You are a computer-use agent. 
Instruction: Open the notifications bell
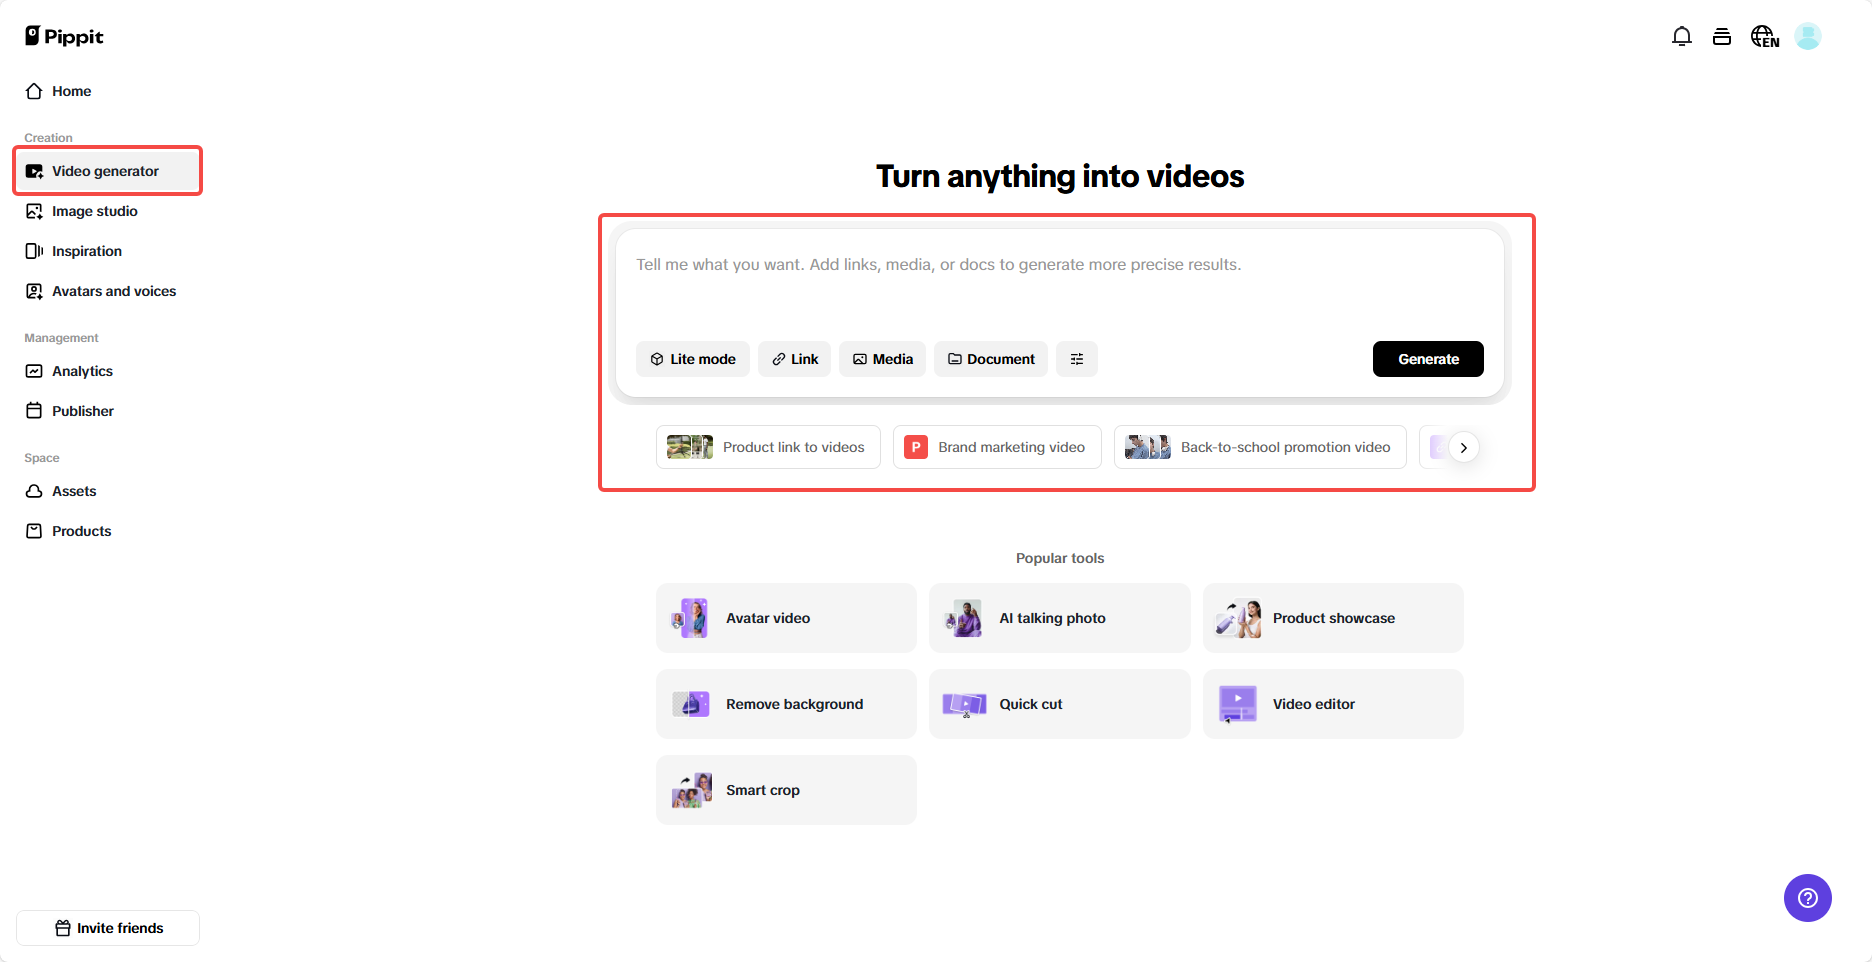click(x=1682, y=36)
